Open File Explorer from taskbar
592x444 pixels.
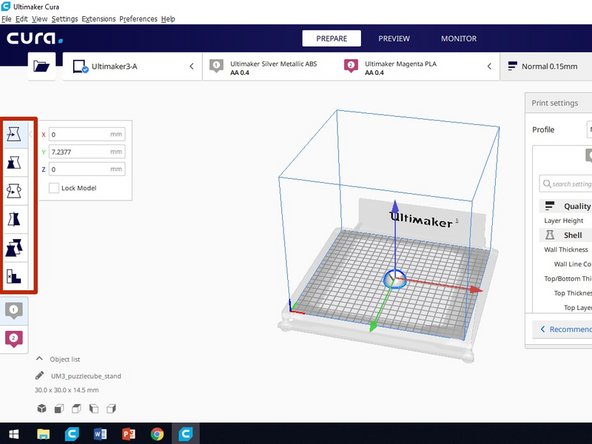(43, 434)
